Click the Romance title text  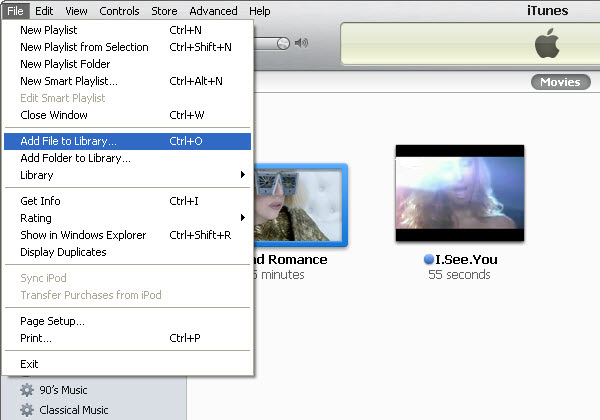pyautogui.click(x=298, y=259)
